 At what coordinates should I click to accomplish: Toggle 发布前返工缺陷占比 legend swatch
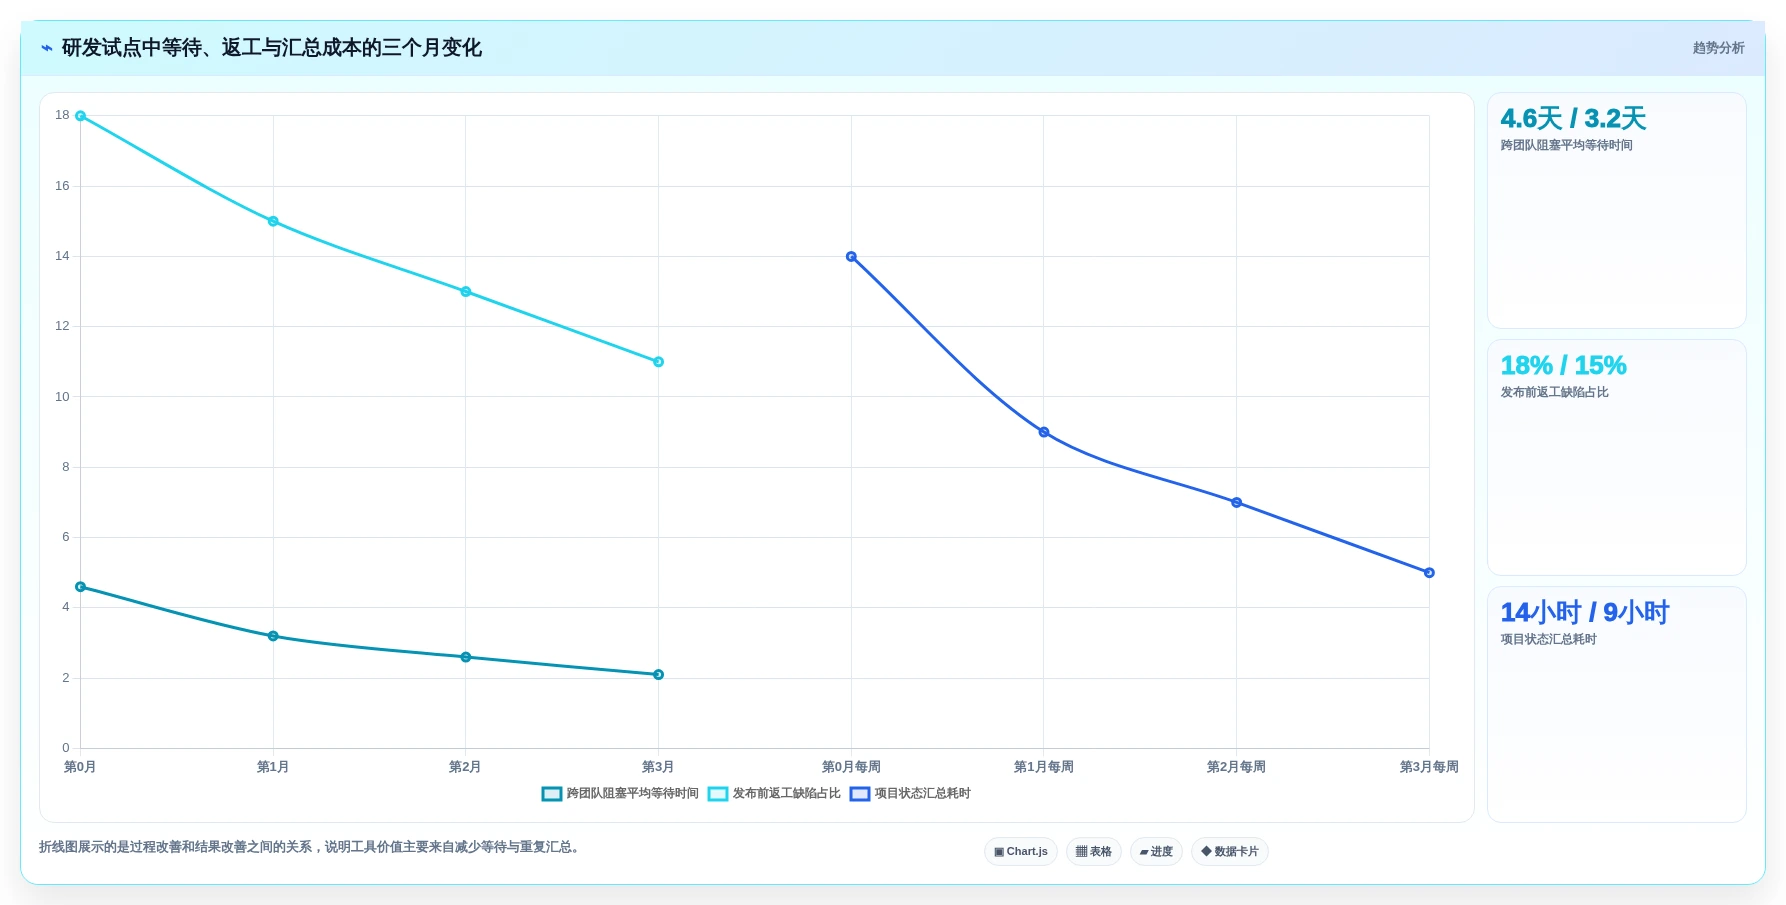[718, 794]
